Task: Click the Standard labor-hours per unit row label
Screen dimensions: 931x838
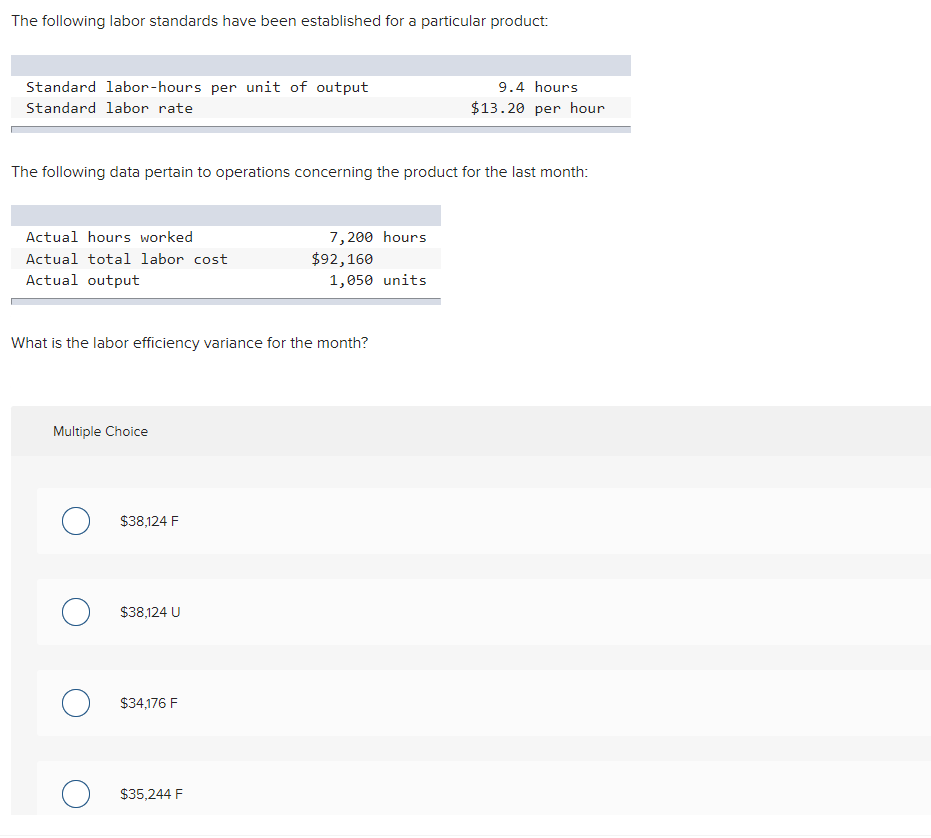Action: (197, 87)
